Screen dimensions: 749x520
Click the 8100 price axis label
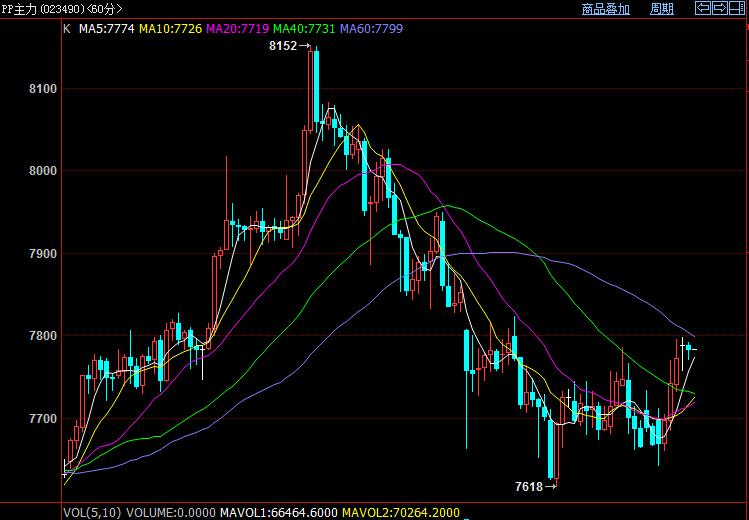point(43,89)
